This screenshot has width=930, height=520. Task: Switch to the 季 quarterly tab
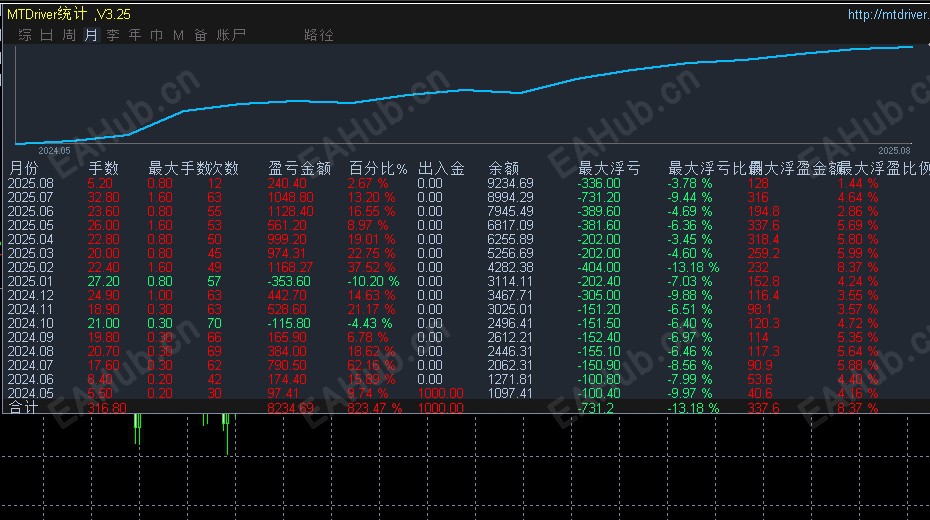tap(113, 35)
